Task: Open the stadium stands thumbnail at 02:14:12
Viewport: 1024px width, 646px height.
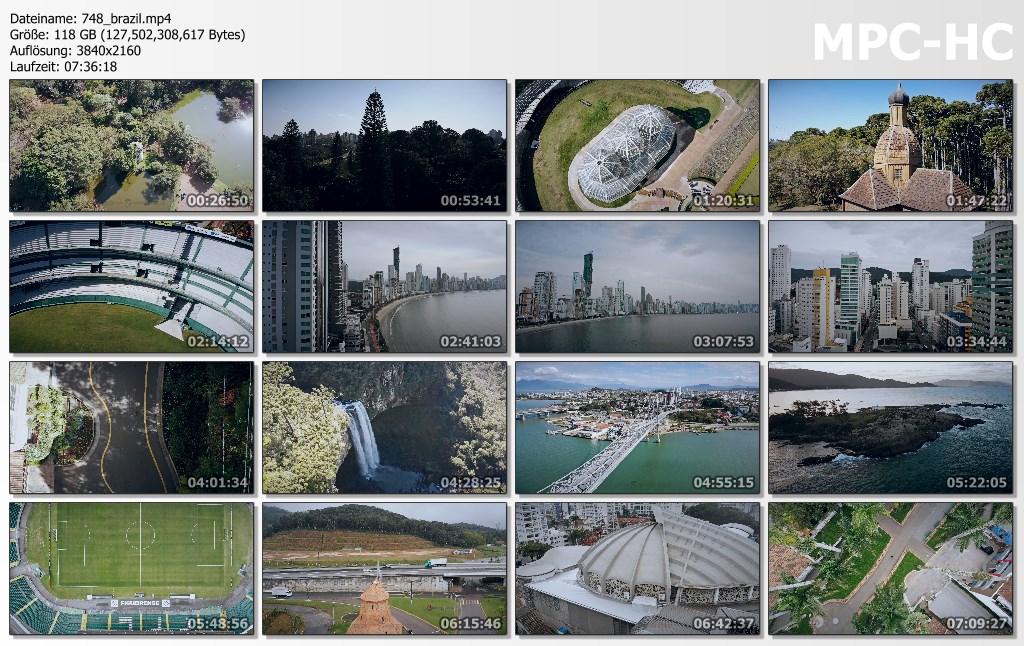Action: point(131,287)
